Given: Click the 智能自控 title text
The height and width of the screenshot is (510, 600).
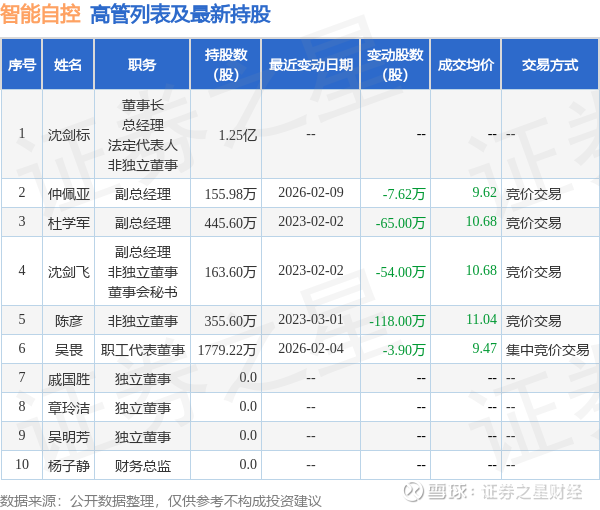Looking at the screenshot, I should 40,15.
